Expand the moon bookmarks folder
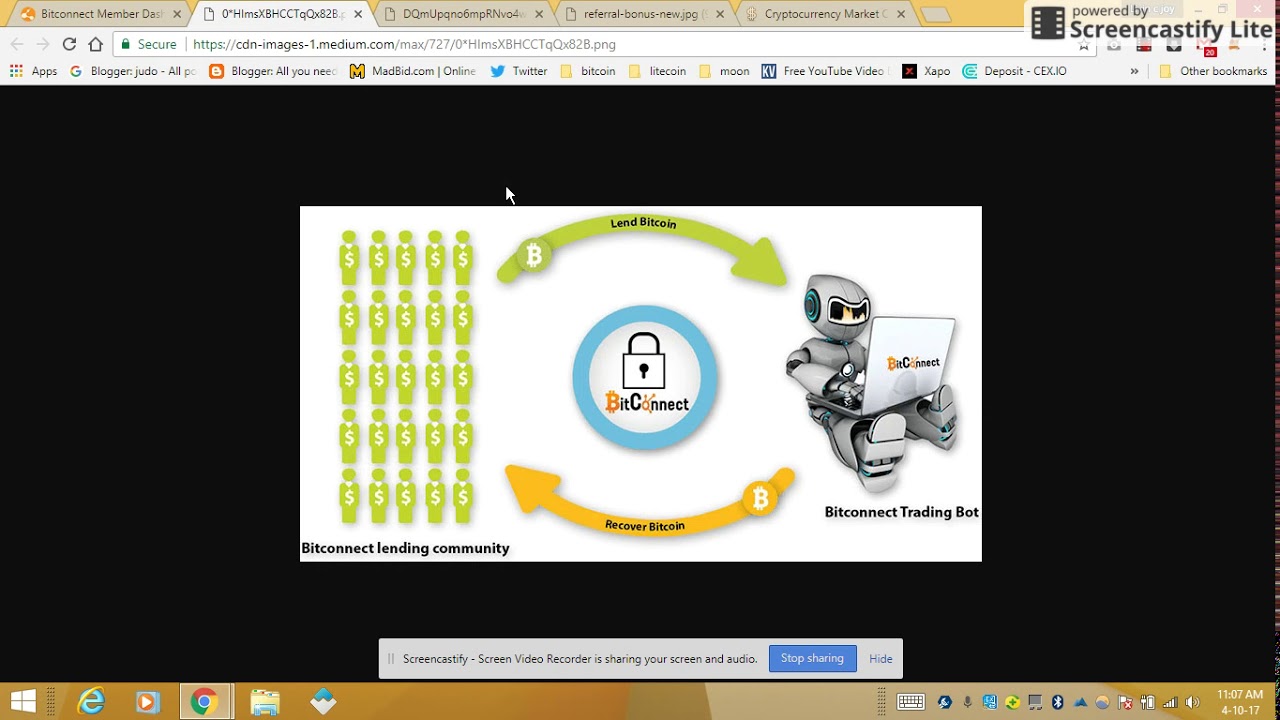1280x720 pixels. (724, 71)
